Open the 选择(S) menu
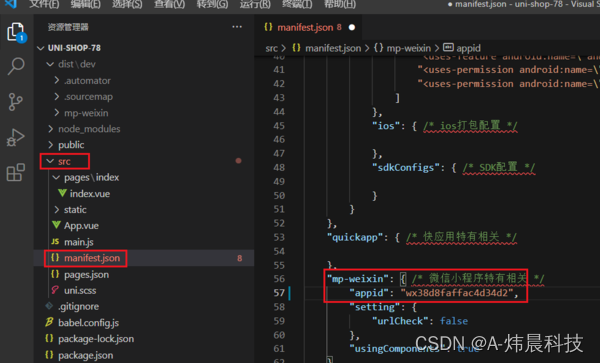This screenshot has height=363, width=600. tap(127, 4)
